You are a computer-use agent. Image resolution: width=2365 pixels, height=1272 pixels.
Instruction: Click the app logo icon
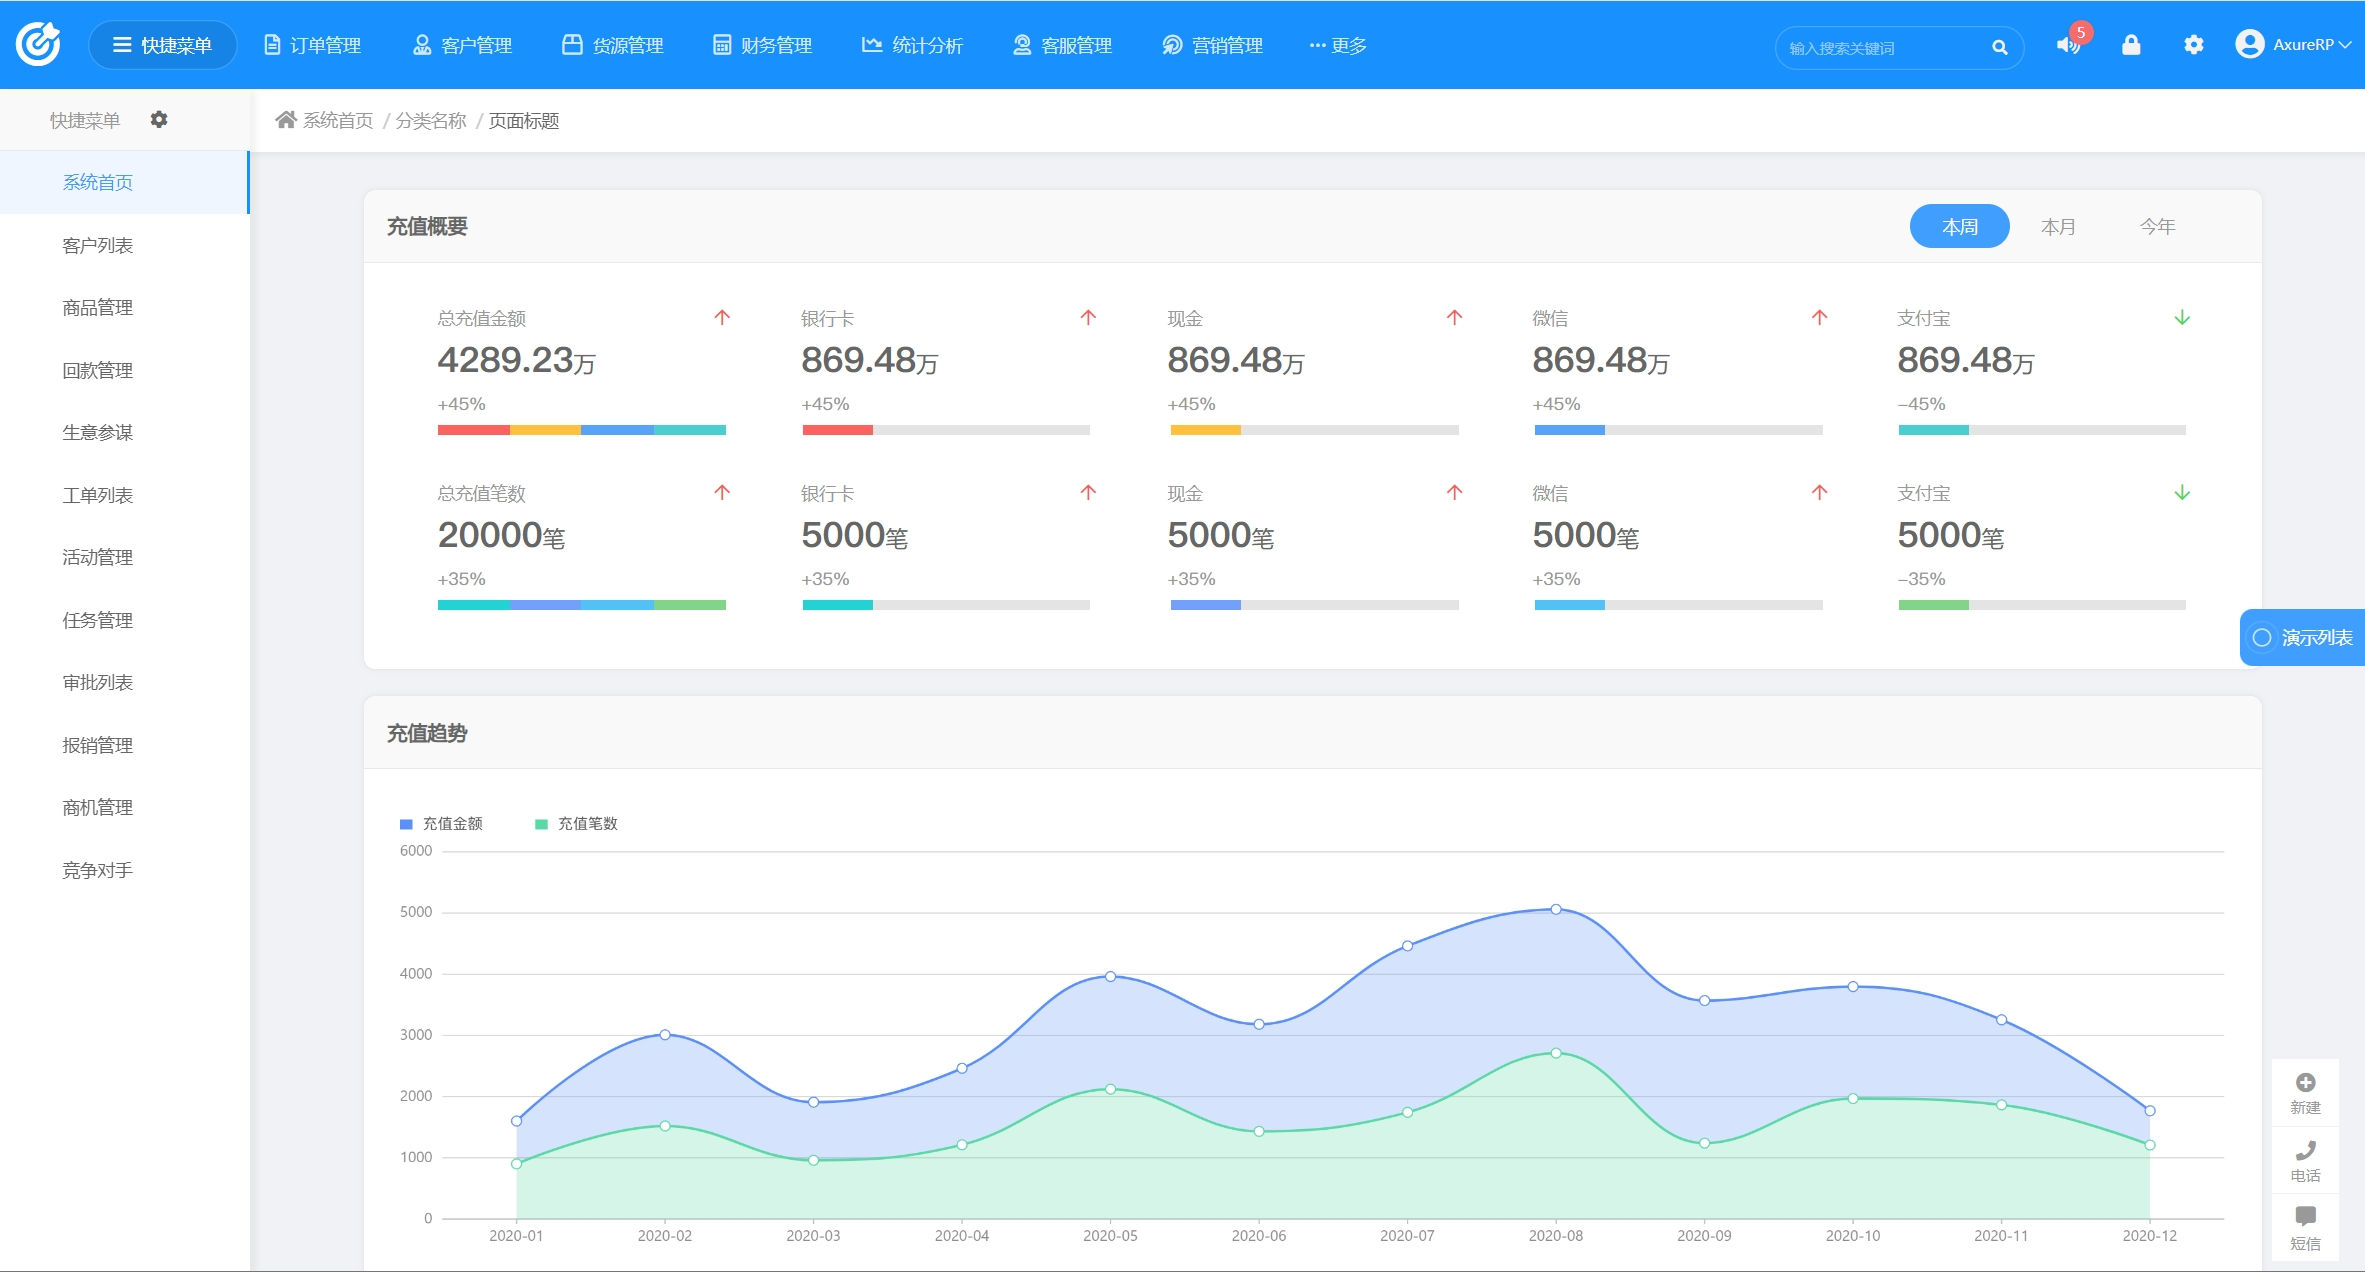(x=38, y=44)
